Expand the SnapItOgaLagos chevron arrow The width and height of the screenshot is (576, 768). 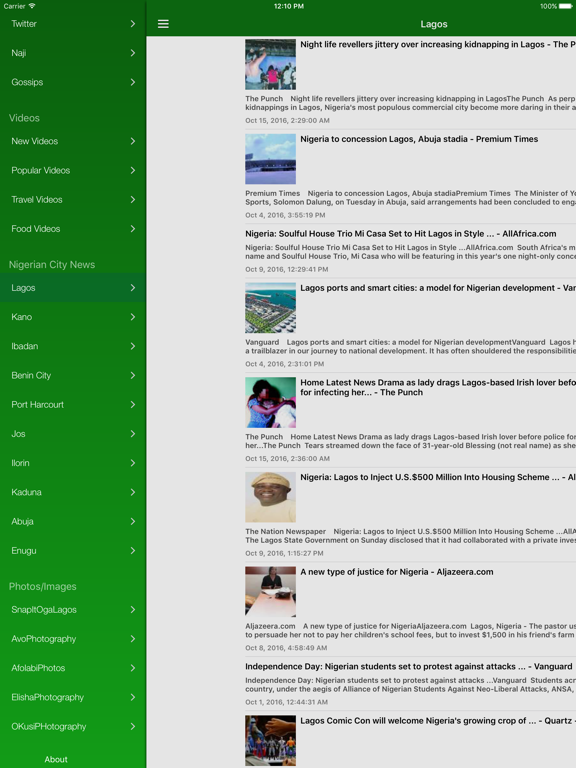[x=133, y=610]
